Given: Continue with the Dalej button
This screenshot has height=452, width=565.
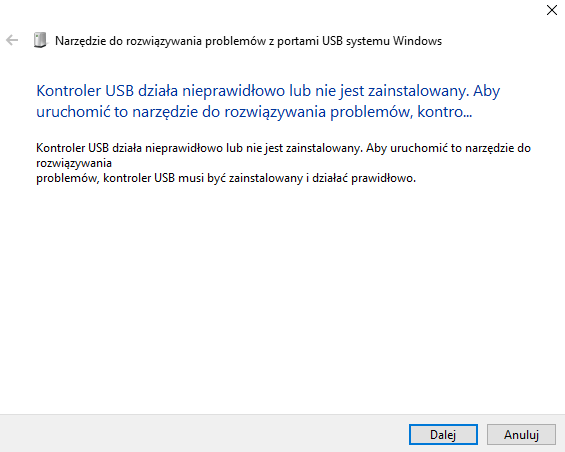Looking at the screenshot, I should 443,434.
